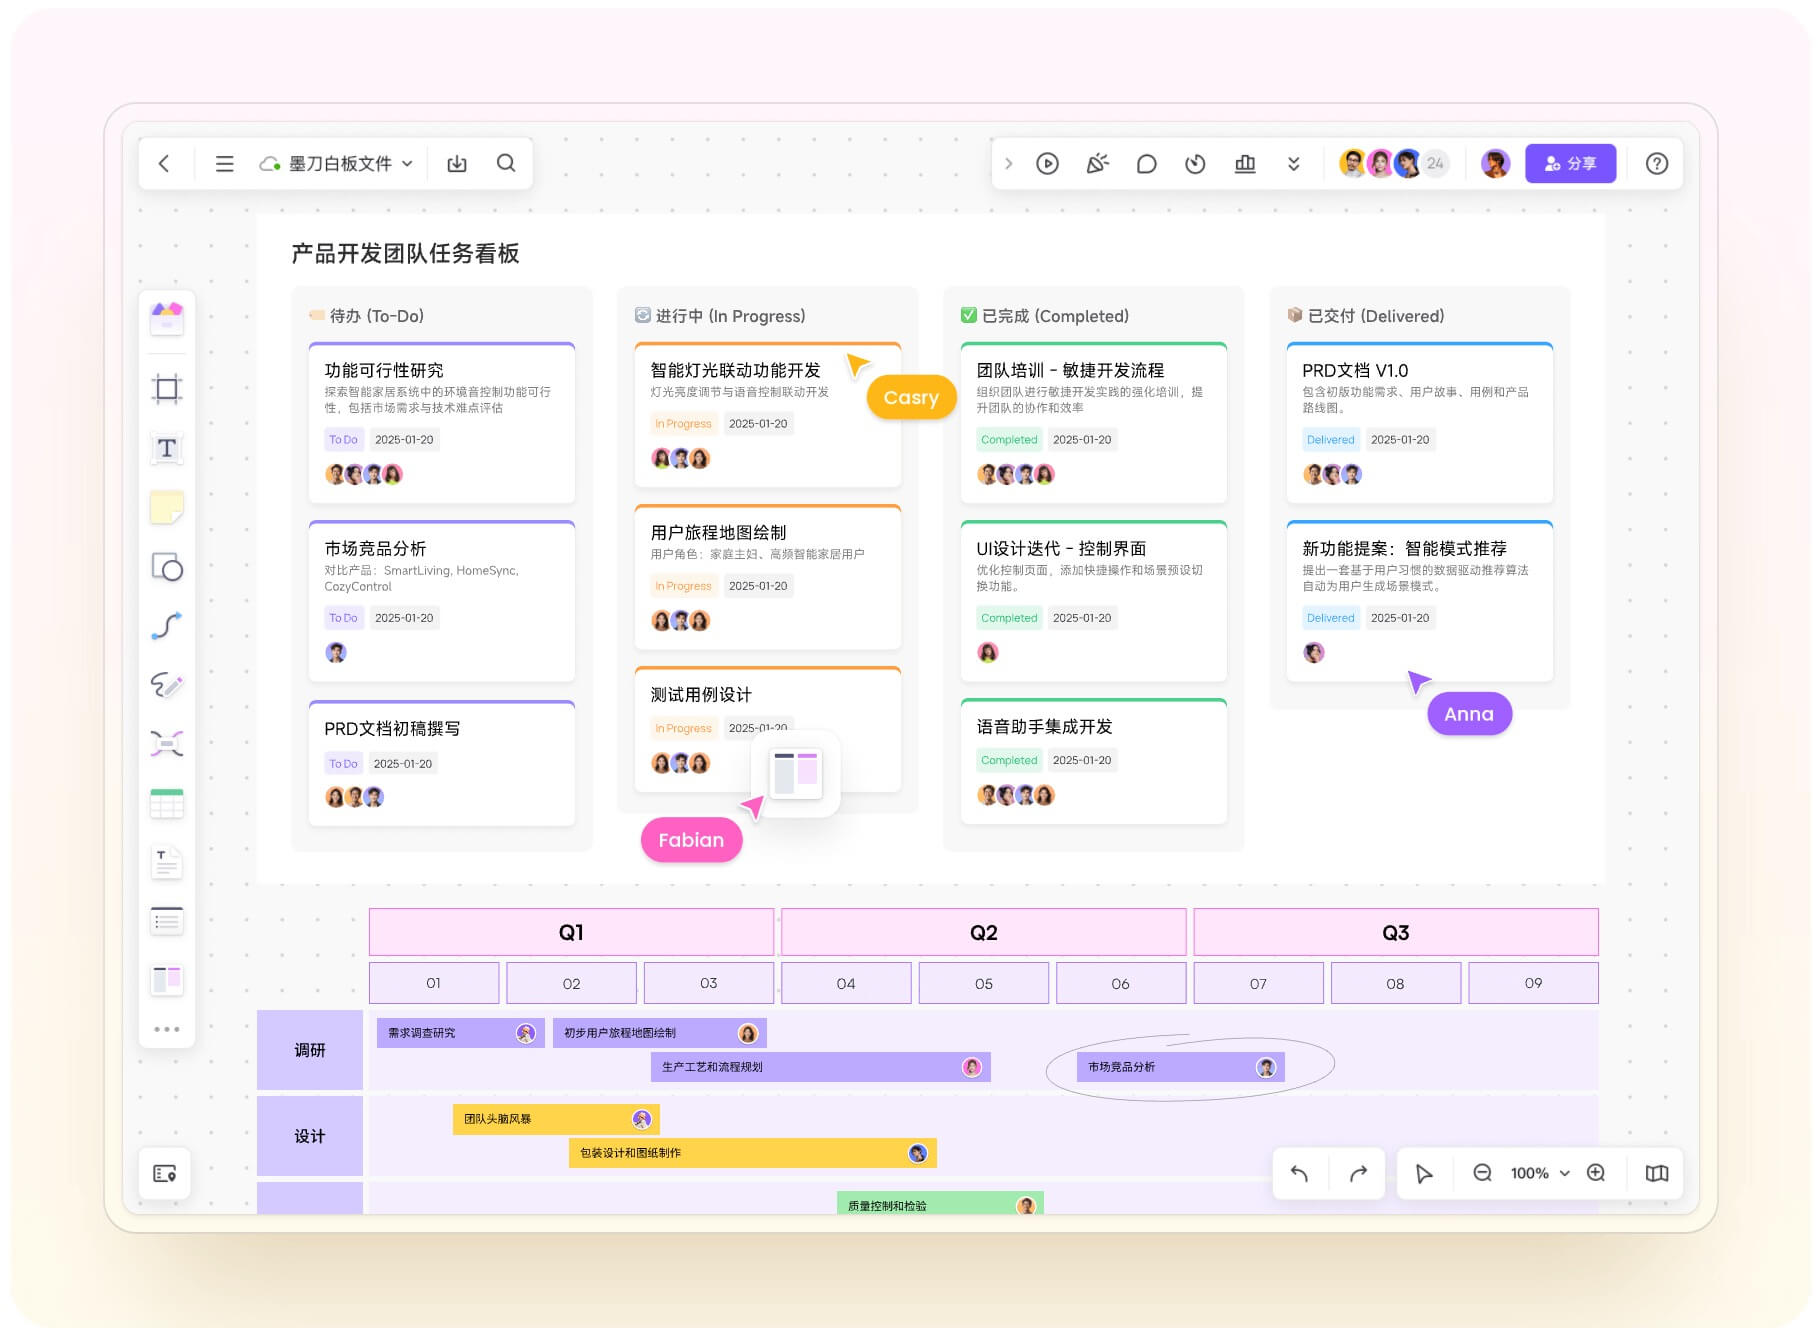Select the 已完成 (Completed) column header

tap(1045, 316)
